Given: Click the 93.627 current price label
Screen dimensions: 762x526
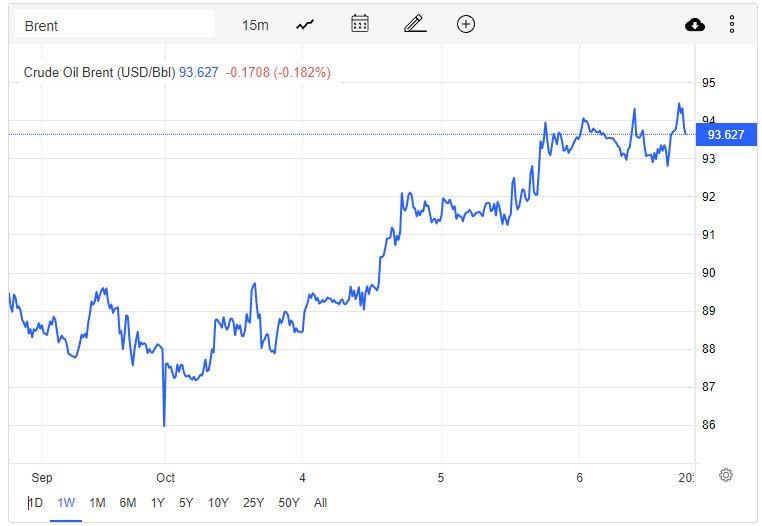Looking at the screenshot, I should coord(726,135).
